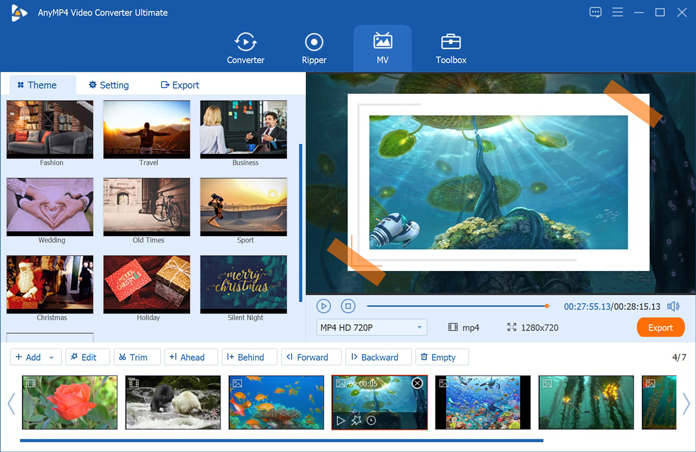Remove the selected clip with X icon
Image resolution: width=696 pixels, height=452 pixels.
417,383
